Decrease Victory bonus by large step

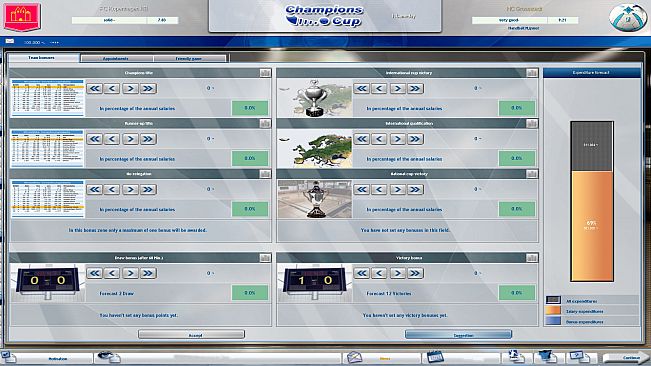(x=362, y=273)
